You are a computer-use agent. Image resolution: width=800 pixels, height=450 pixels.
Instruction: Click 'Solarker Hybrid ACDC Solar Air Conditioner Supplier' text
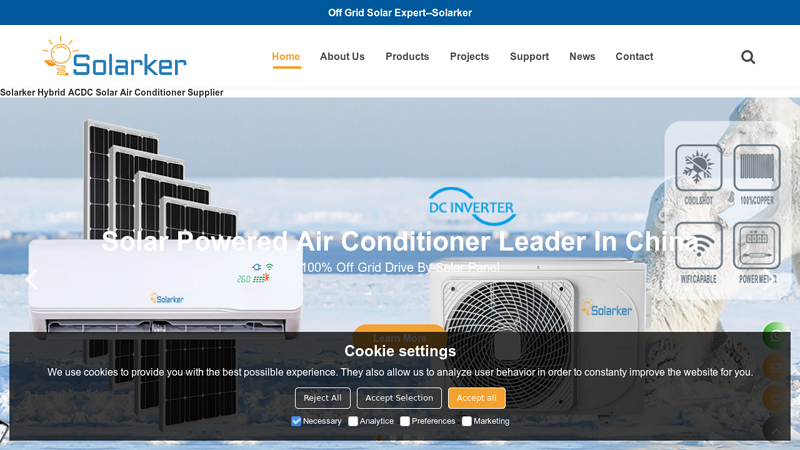click(112, 92)
